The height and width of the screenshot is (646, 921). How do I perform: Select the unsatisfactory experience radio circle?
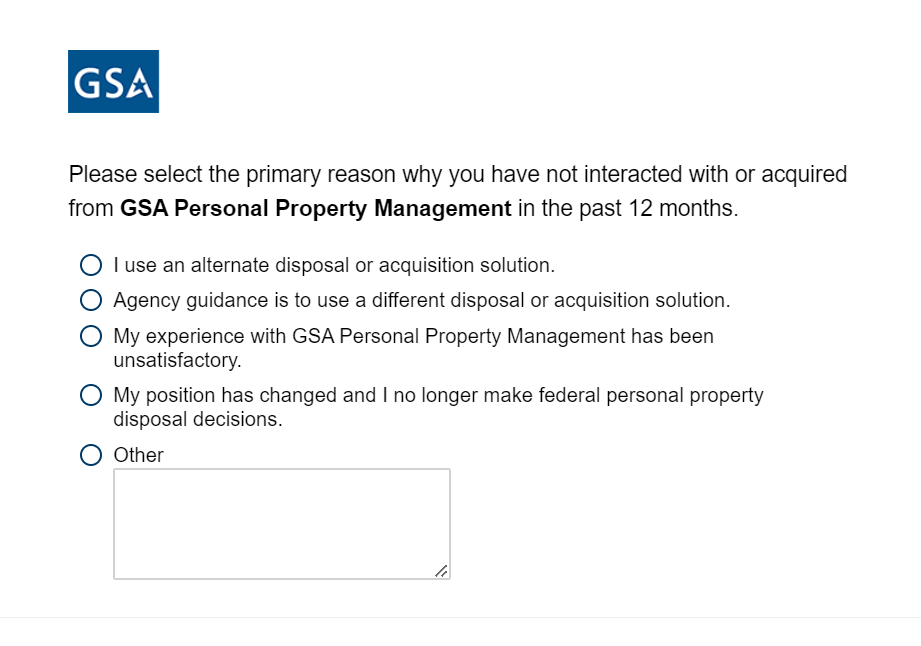(x=91, y=337)
